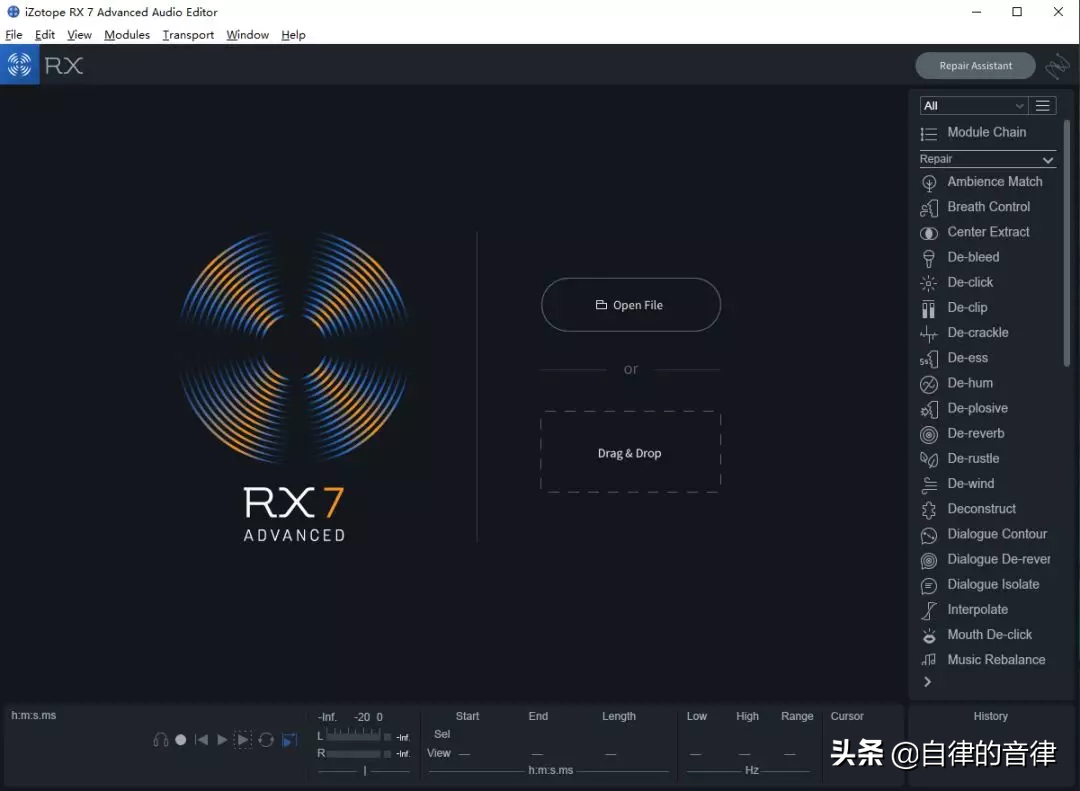Click the Sel row label
The image size is (1080, 791).
coord(442,734)
